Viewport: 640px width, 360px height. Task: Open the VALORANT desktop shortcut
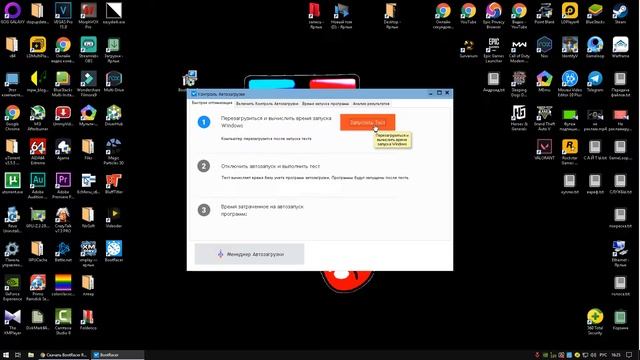click(x=544, y=149)
